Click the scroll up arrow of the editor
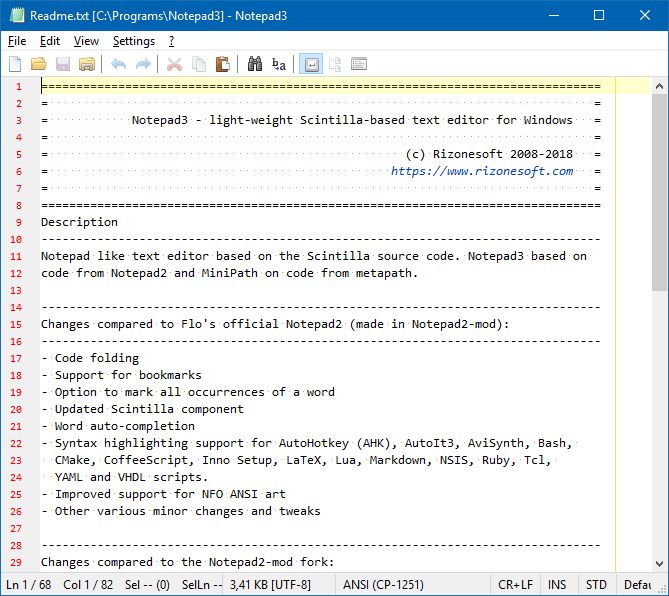The height and width of the screenshot is (596, 669). click(659, 86)
